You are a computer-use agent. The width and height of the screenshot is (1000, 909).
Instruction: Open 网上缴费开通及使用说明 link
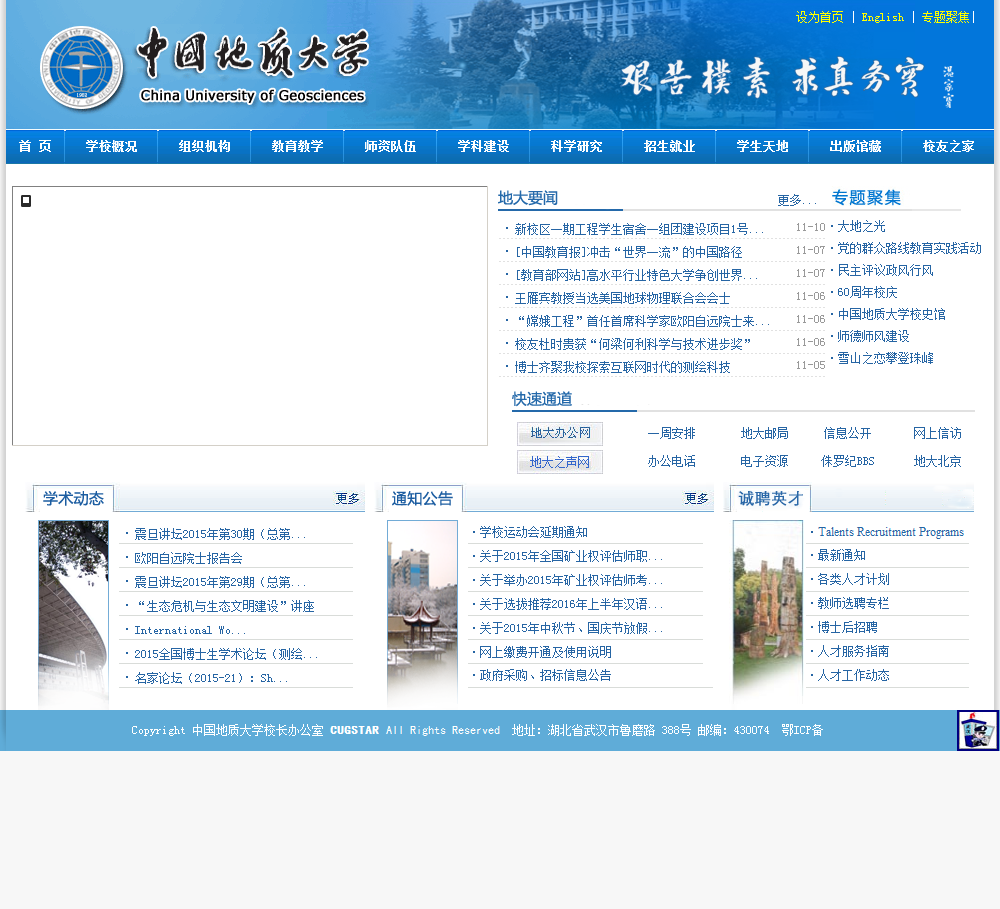[545, 652]
